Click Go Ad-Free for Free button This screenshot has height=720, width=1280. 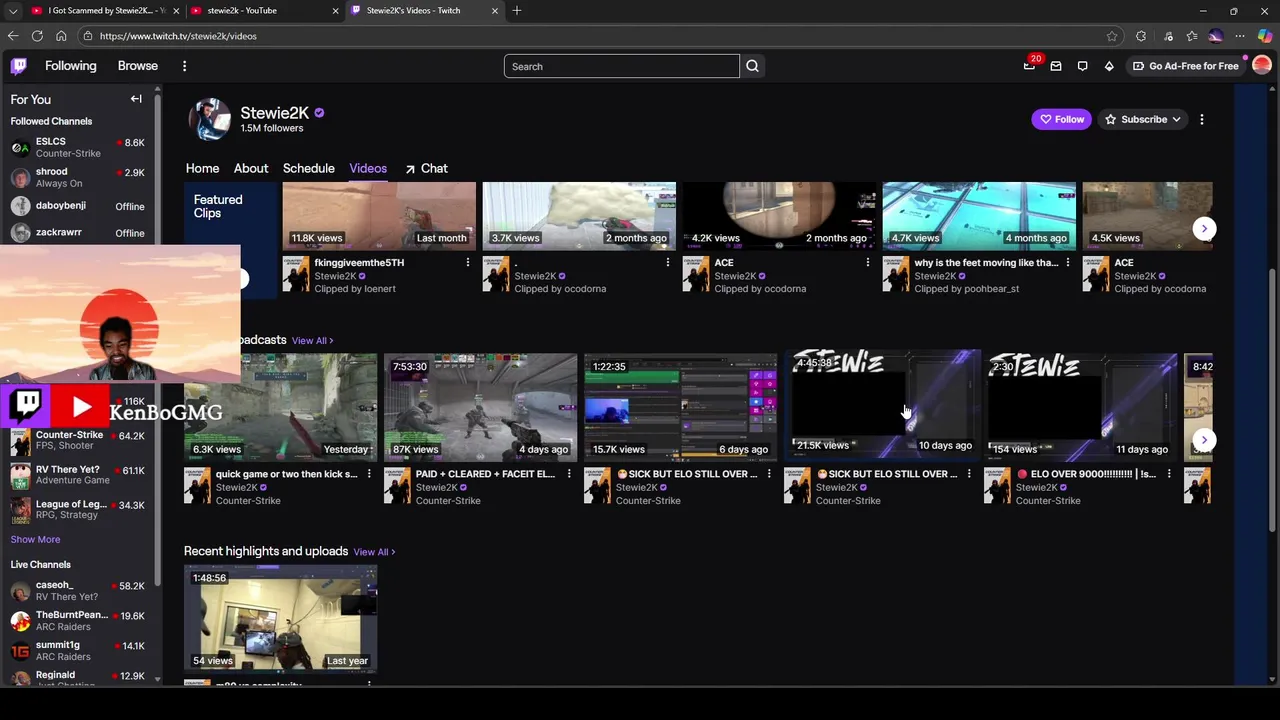click(x=1185, y=66)
